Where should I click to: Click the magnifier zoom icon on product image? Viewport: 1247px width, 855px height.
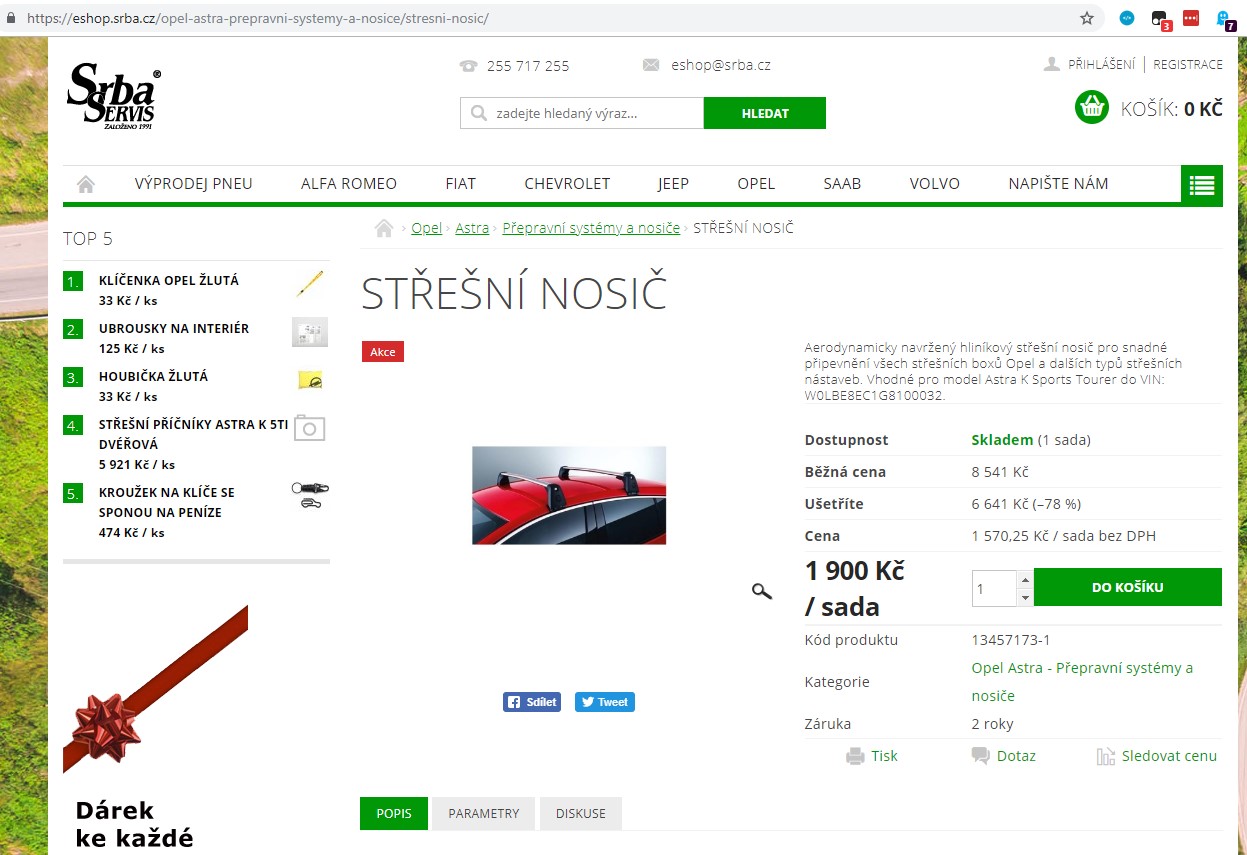point(762,591)
